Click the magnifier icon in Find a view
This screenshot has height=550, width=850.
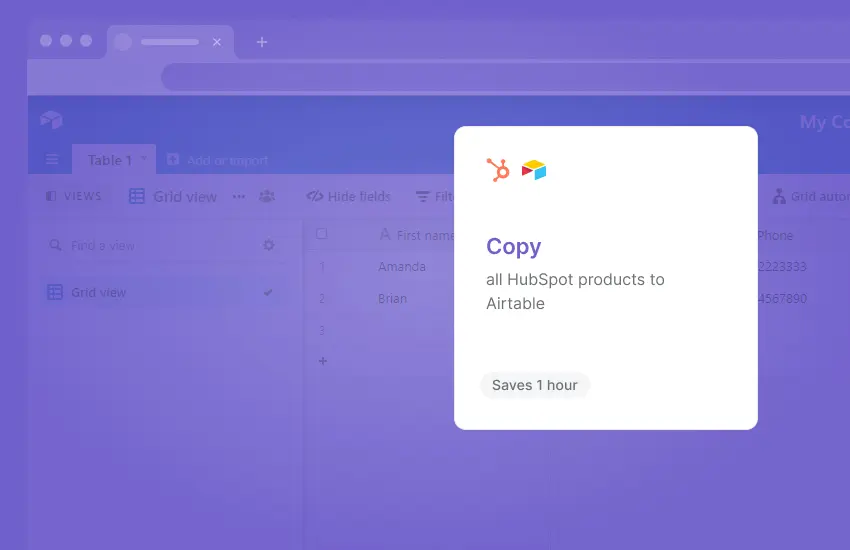coord(55,245)
